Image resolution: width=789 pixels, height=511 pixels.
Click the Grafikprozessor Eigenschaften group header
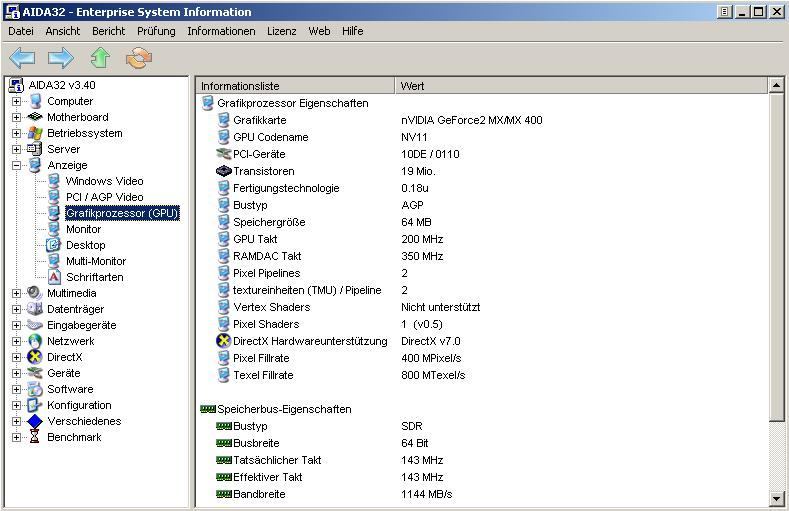coord(293,103)
